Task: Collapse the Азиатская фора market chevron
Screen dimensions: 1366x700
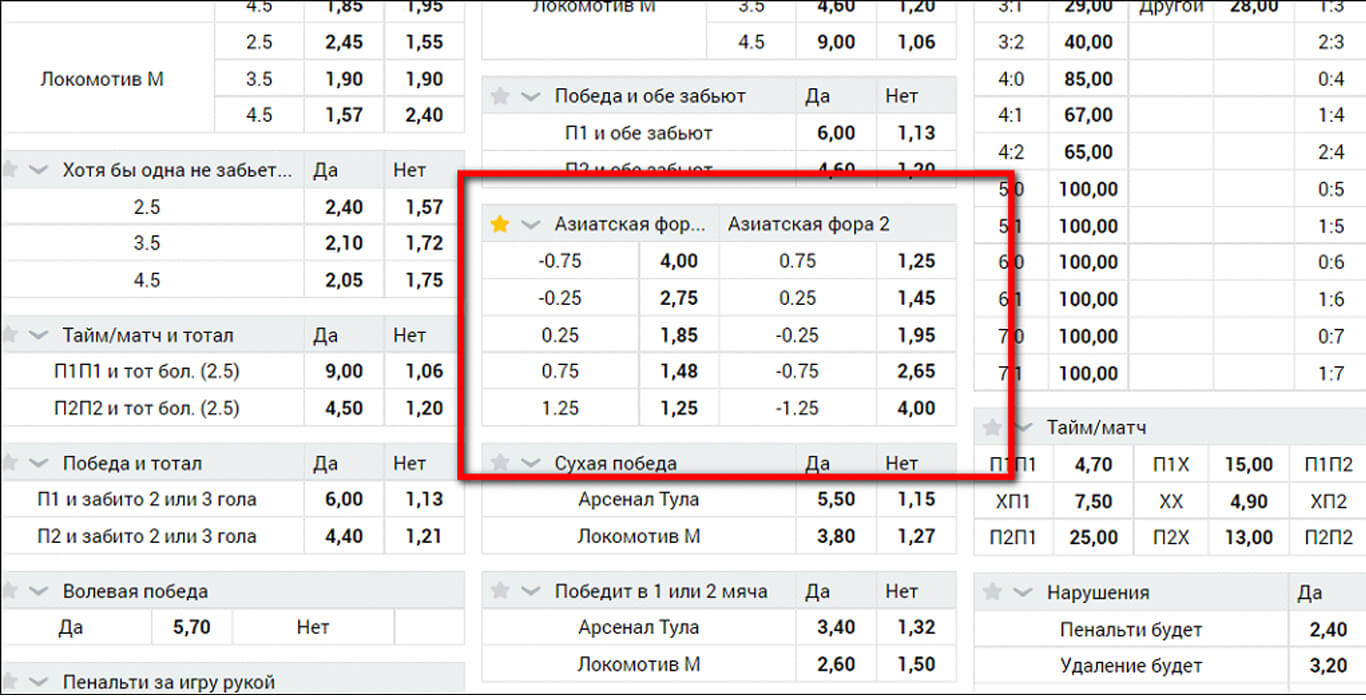Action: [531, 225]
